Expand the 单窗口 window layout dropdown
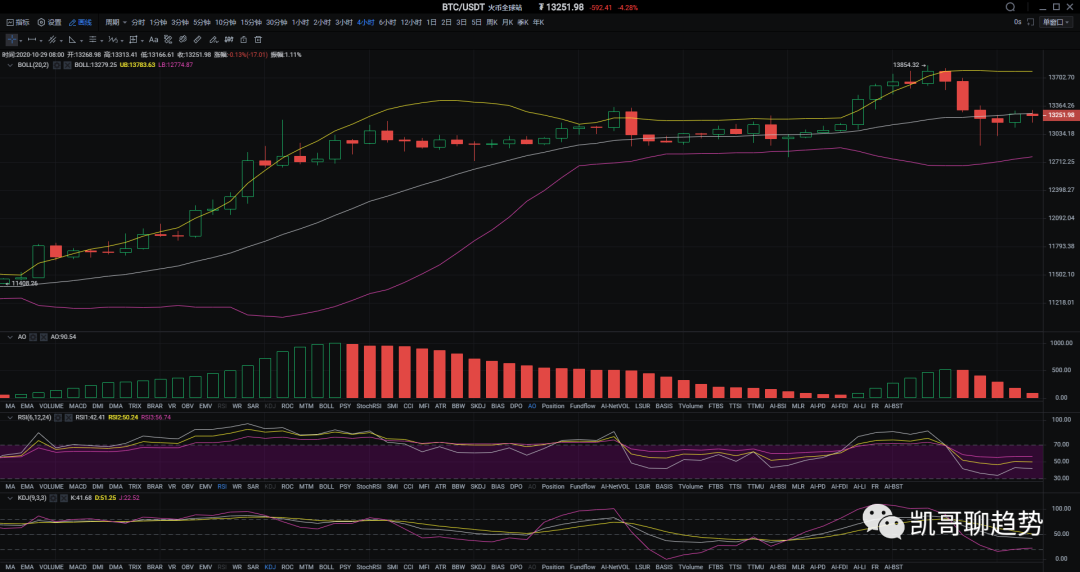The height and width of the screenshot is (572, 1080). click(x=1052, y=21)
